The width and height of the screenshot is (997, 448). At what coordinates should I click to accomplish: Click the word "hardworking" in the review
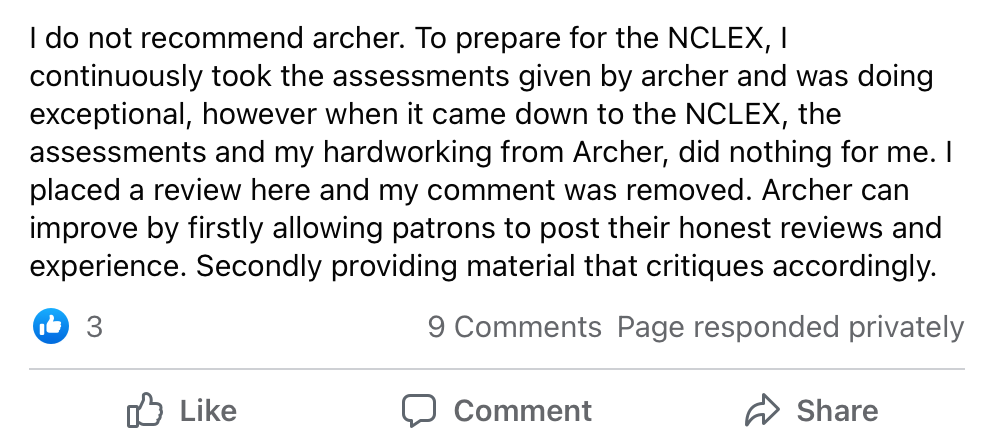pyautogui.click(x=407, y=153)
